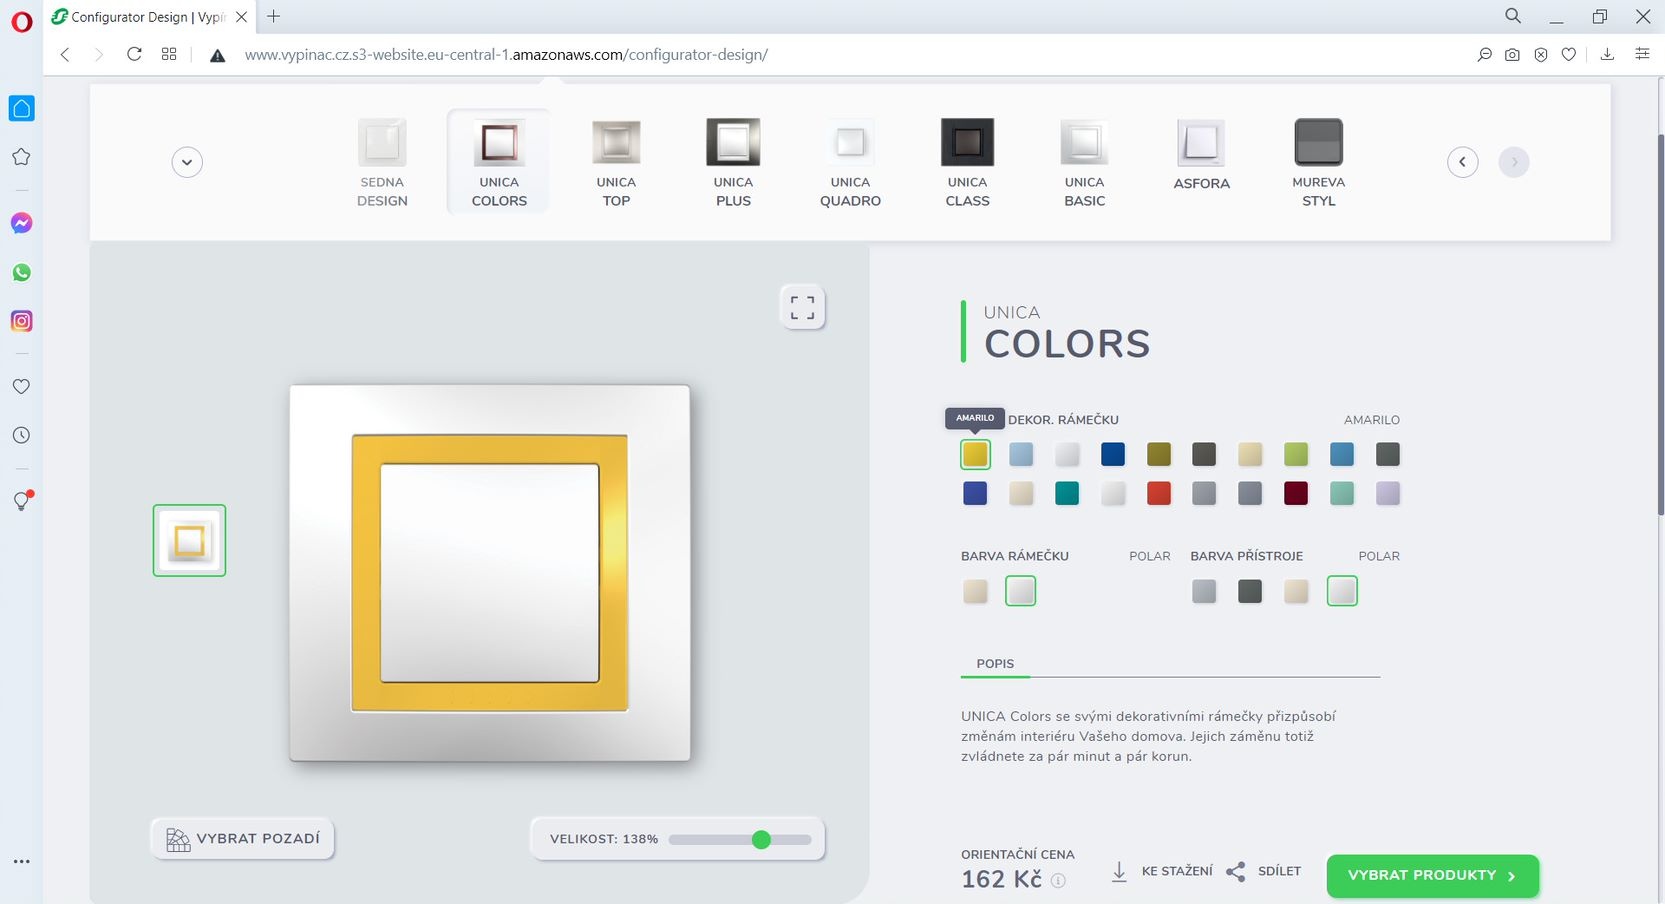
Task: Pick Polar white device color swatch
Action: 1342,591
